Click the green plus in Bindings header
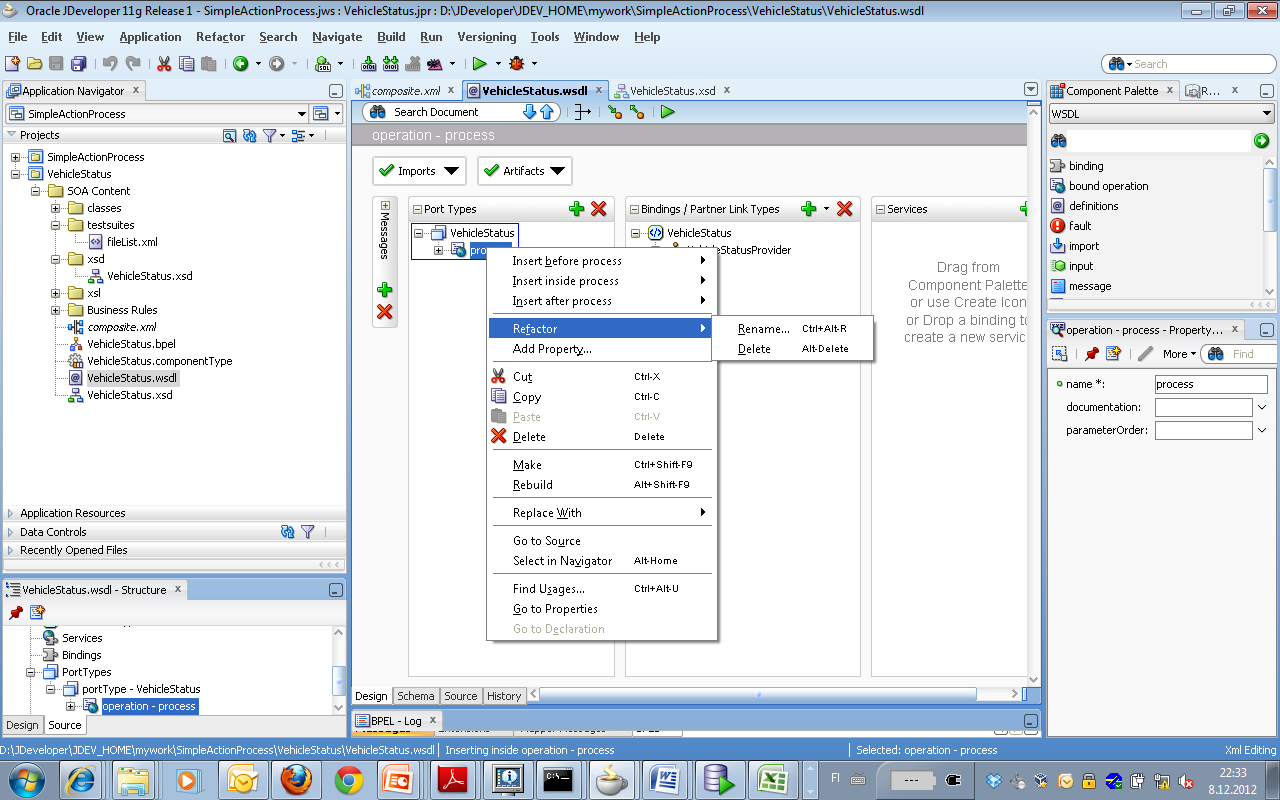Image resolution: width=1280 pixels, height=800 pixels. click(x=809, y=209)
